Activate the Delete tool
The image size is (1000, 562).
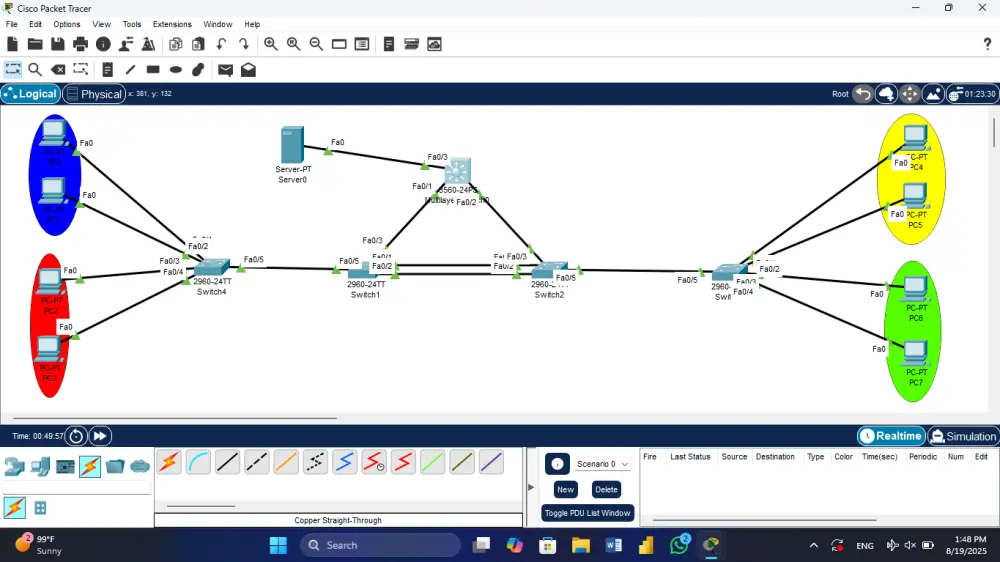[x=58, y=70]
